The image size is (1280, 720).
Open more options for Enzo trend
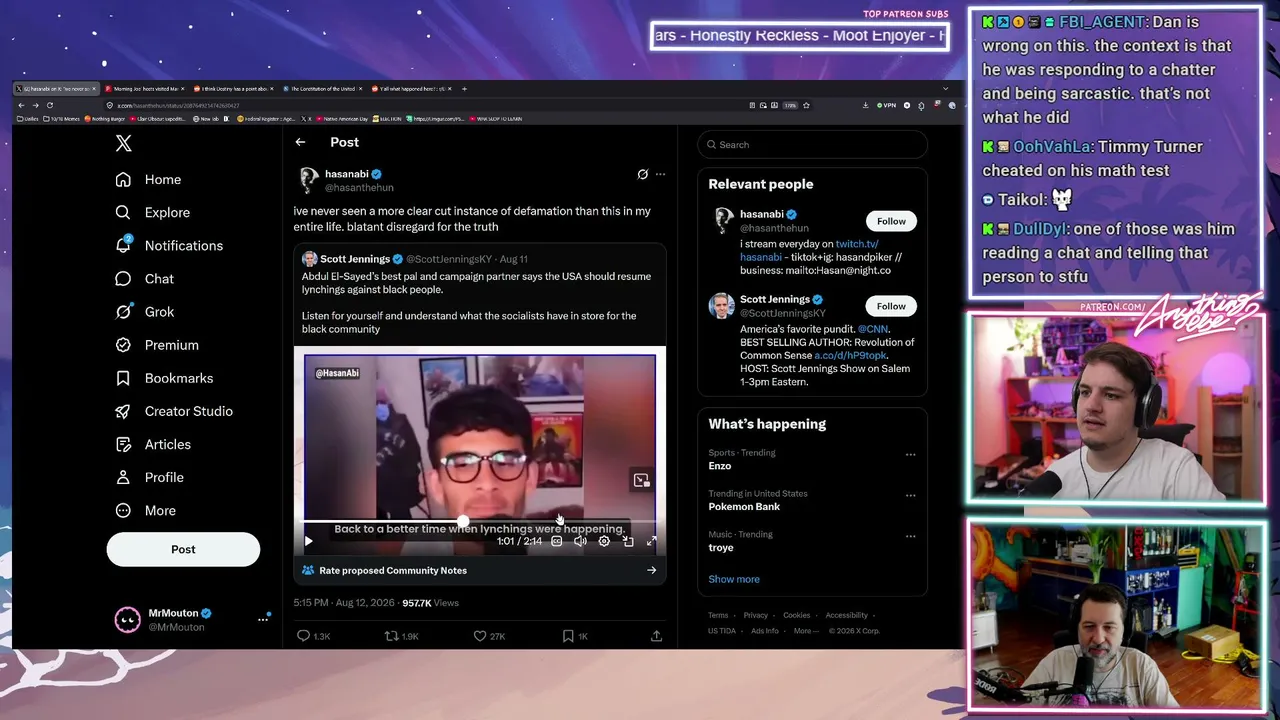(x=910, y=455)
